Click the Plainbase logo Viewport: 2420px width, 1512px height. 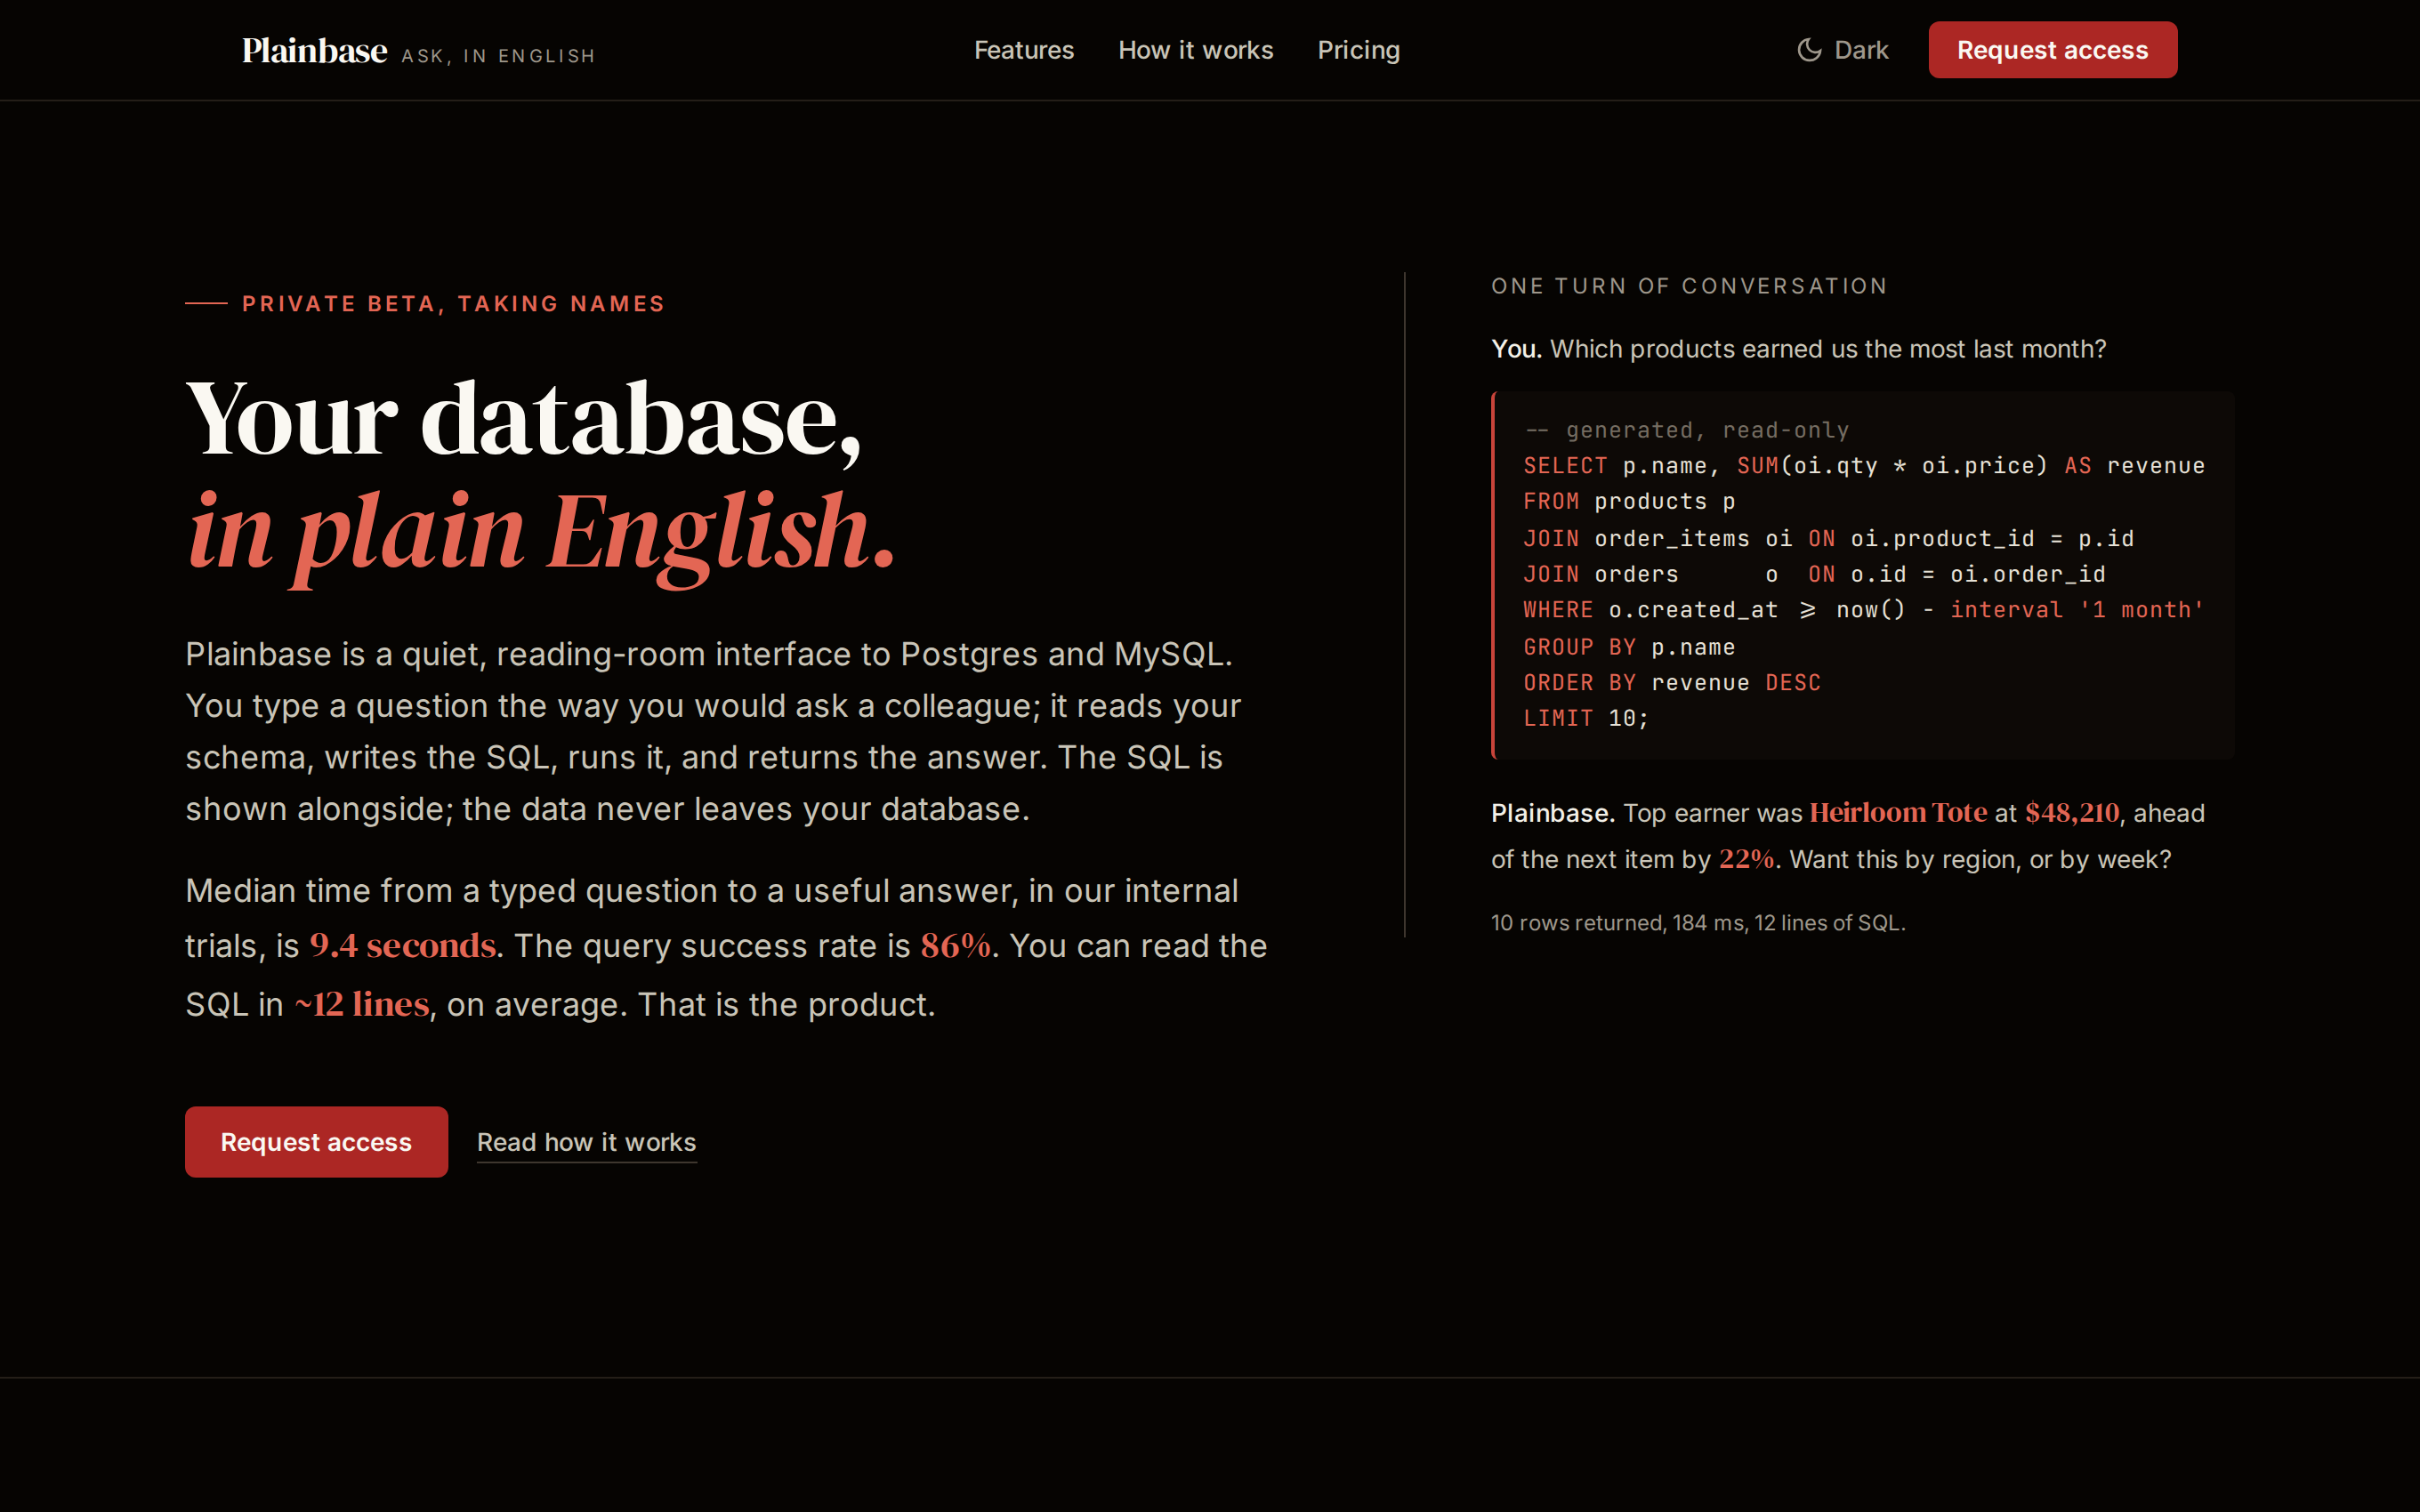(x=314, y=50)
